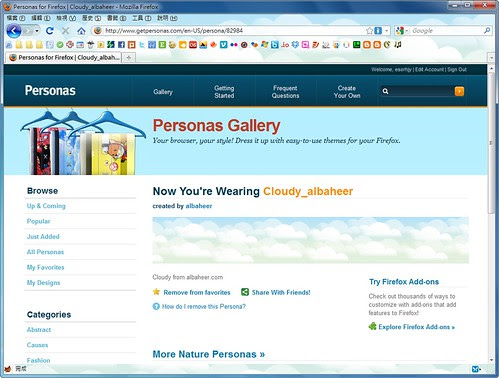This screenshot has width=499, height=378.
Task: Click the orange search go button
Action: (x=459, y=91)
